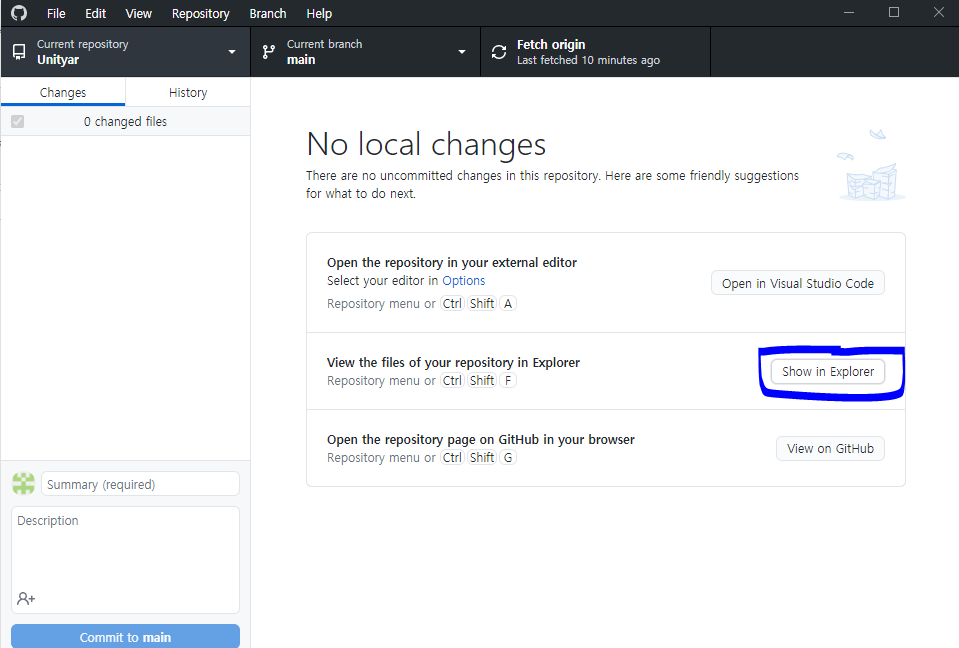Screen dimensions: 959x648
Task: Focus the Summary (required) input field
Action: point(140,484)
